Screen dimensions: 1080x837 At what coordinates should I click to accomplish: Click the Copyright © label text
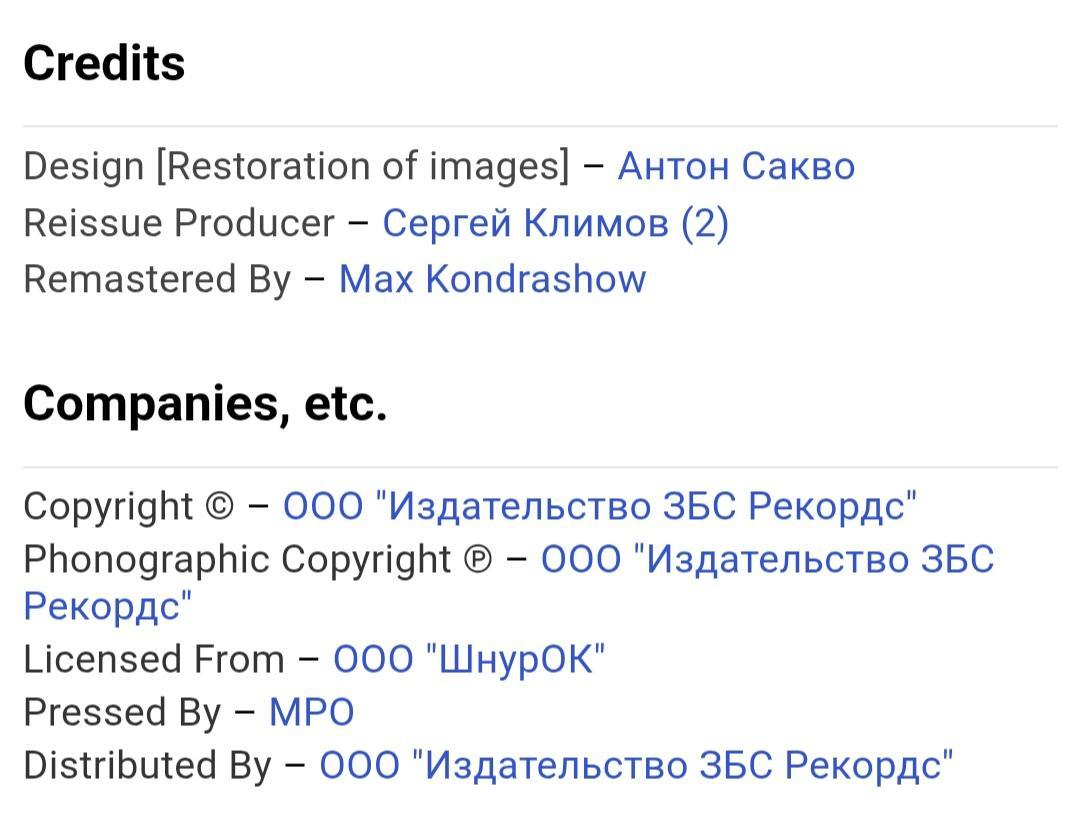click(x=129, y=507)
